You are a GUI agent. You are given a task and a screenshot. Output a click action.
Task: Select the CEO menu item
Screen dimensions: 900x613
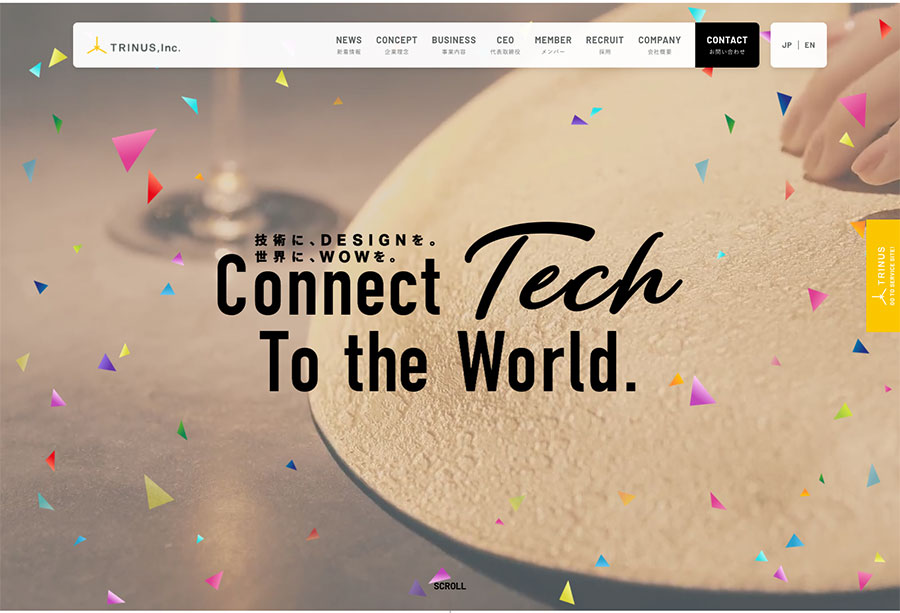tap(505, 45)
